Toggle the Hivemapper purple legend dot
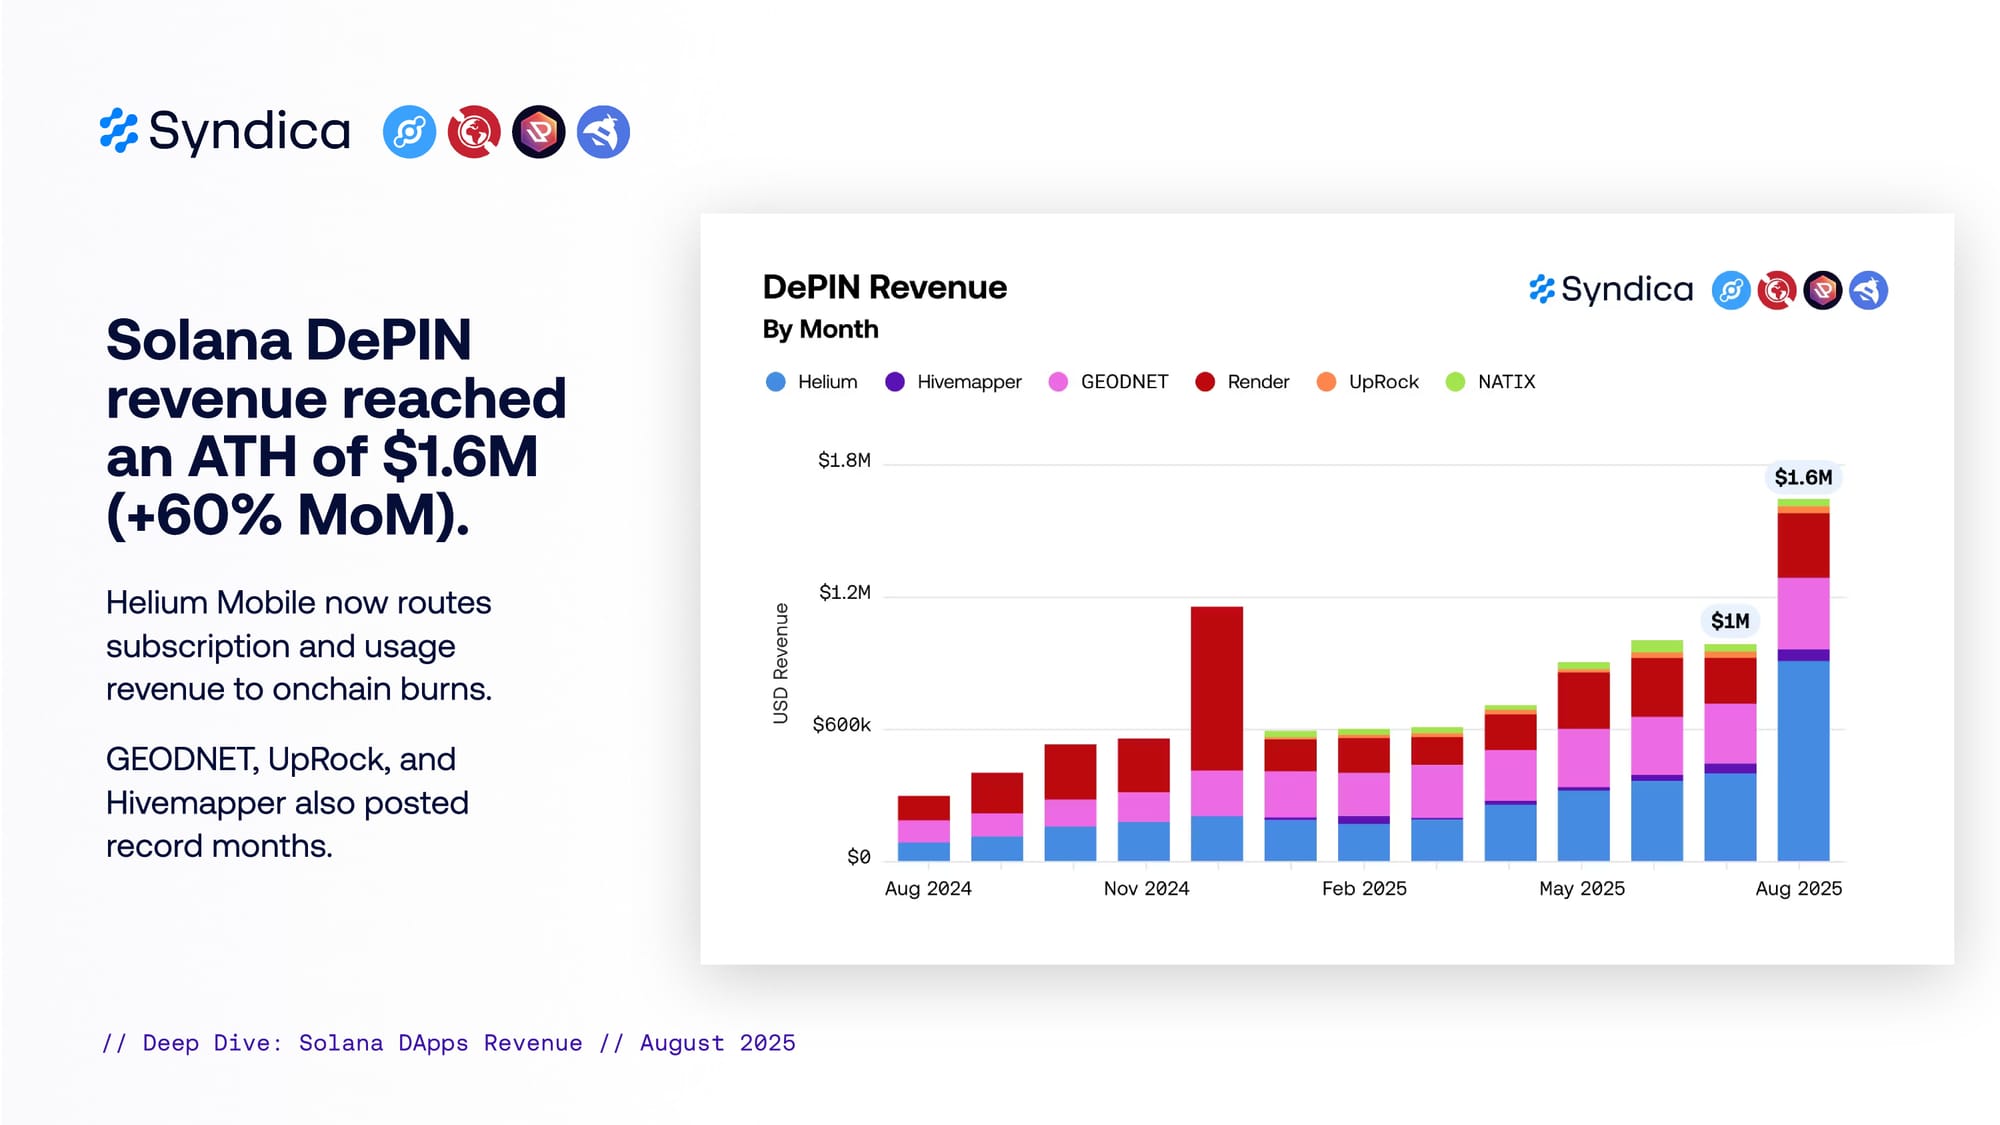The image size is (2000, 1125). click(895, 382)
